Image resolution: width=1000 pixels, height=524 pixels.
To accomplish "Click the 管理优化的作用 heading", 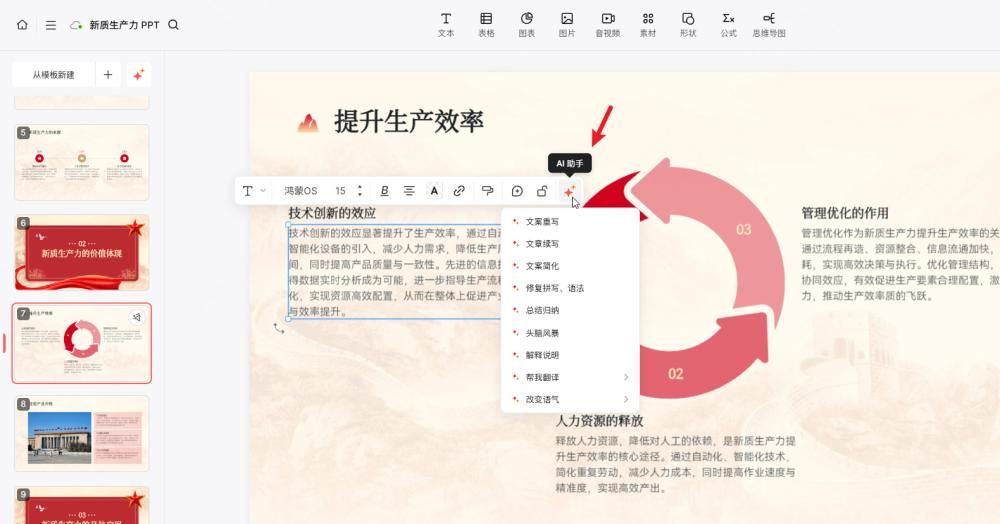I will pos(845,213).
